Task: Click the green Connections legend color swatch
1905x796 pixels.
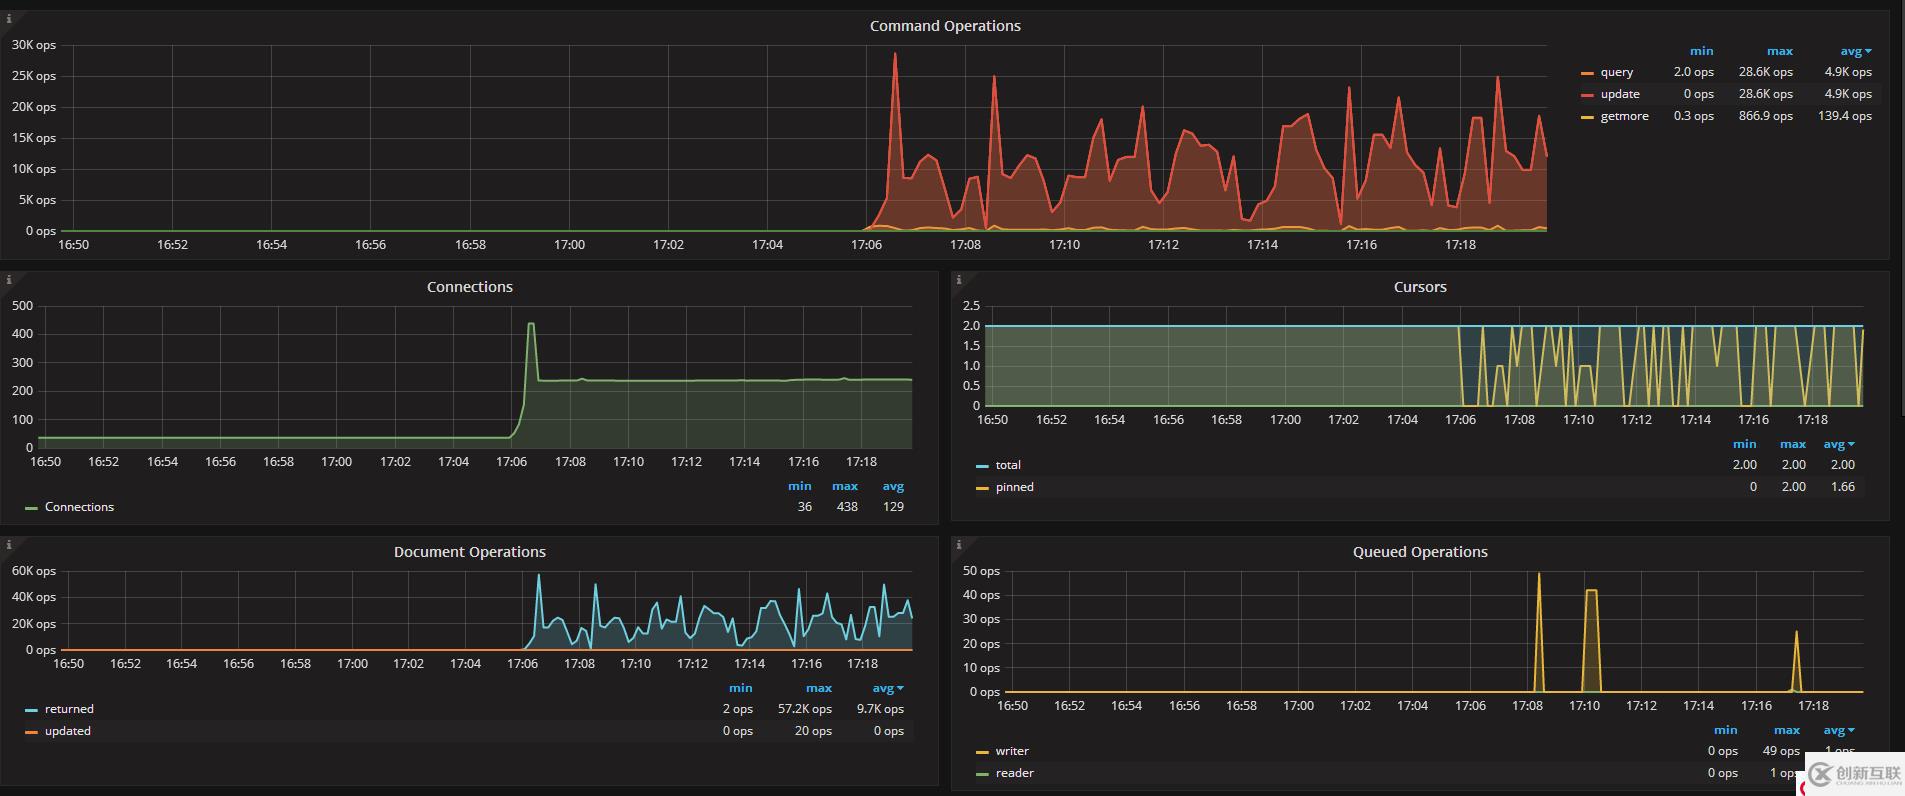Action: (x=31, y=508)
